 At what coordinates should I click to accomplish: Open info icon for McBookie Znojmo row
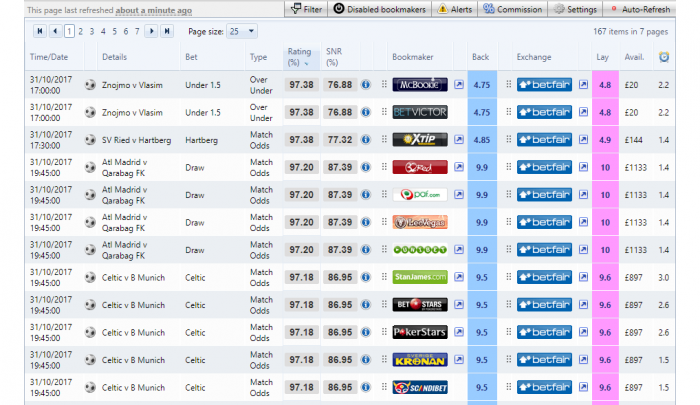(x=366, y=84)
